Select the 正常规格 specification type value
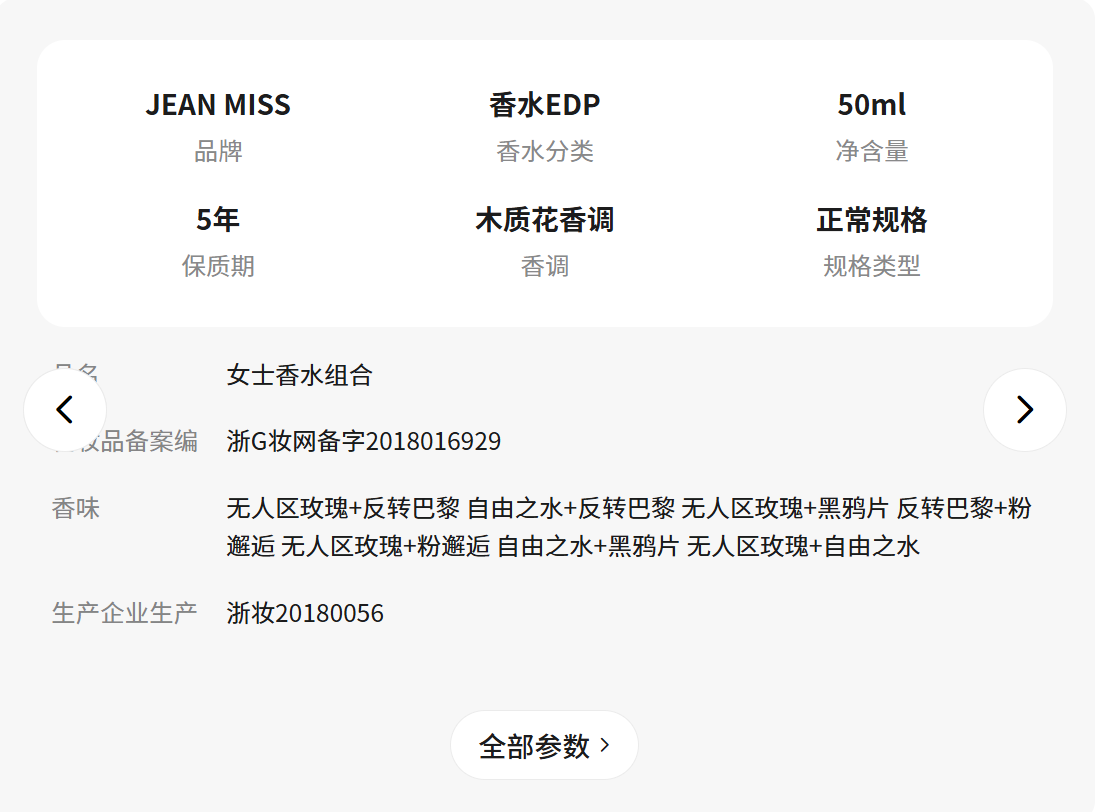Viewport: 1118px width, 812px height. point(872,220)
